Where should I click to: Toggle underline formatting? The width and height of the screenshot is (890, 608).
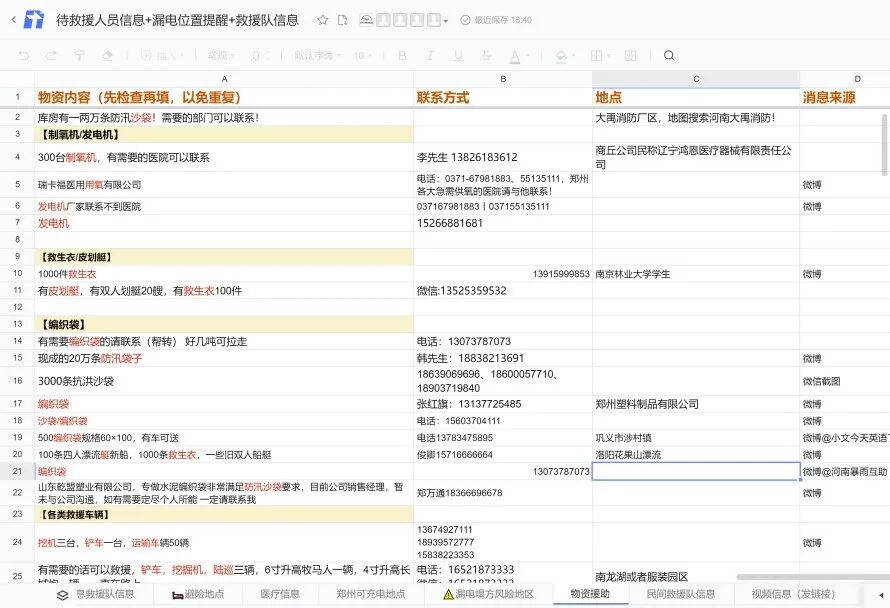point(457,56)
